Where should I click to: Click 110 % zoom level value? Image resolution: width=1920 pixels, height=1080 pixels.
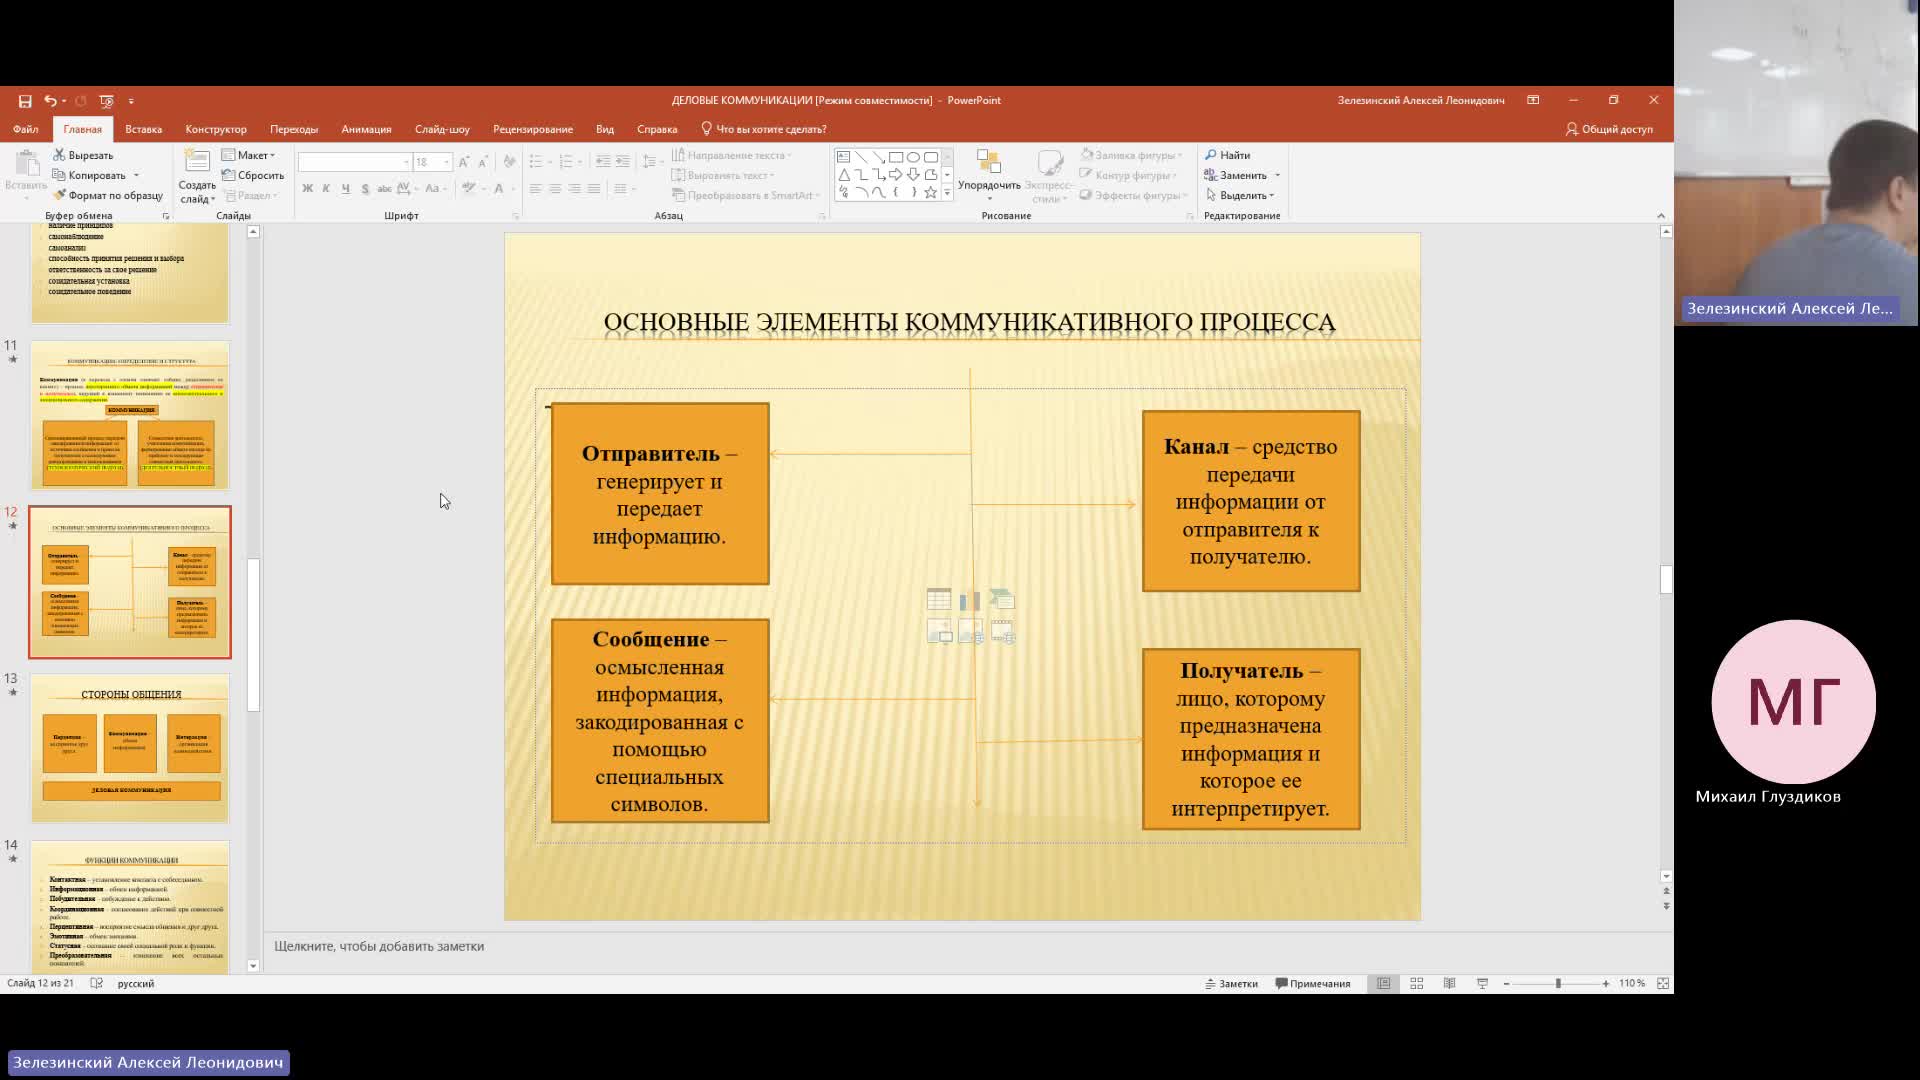(1632, 984)
